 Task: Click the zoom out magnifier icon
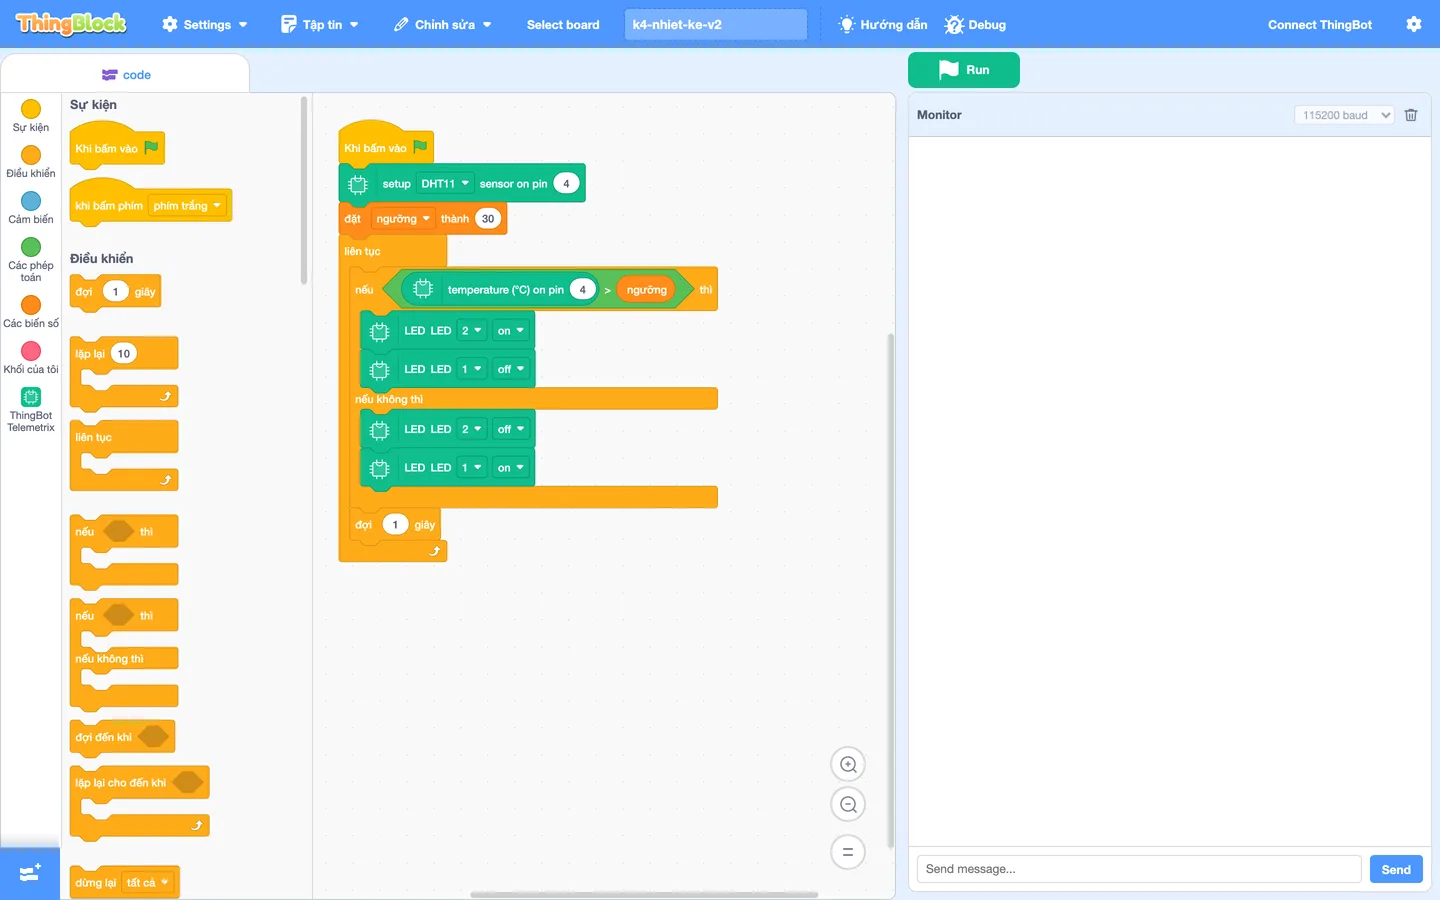click(x=848, y=804)
